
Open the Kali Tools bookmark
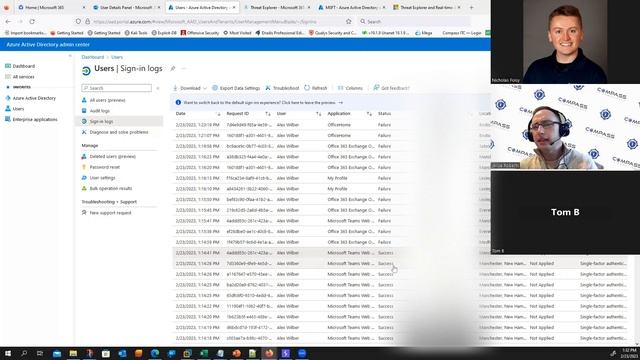pos(136,33)
